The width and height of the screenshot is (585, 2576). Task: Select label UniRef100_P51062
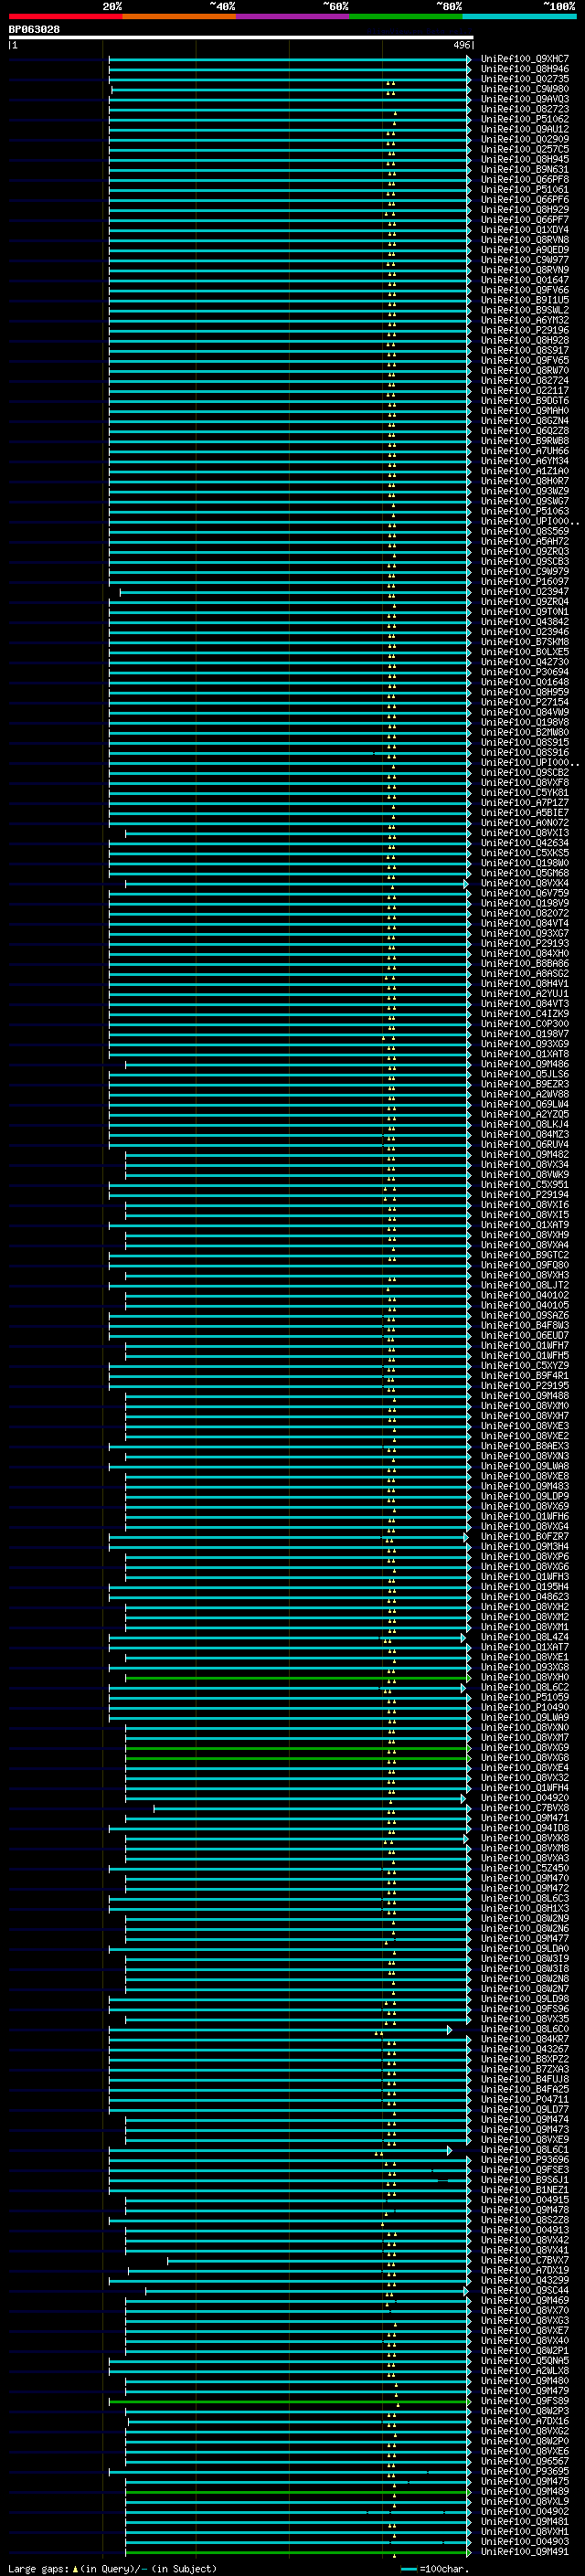coord(525,119)
